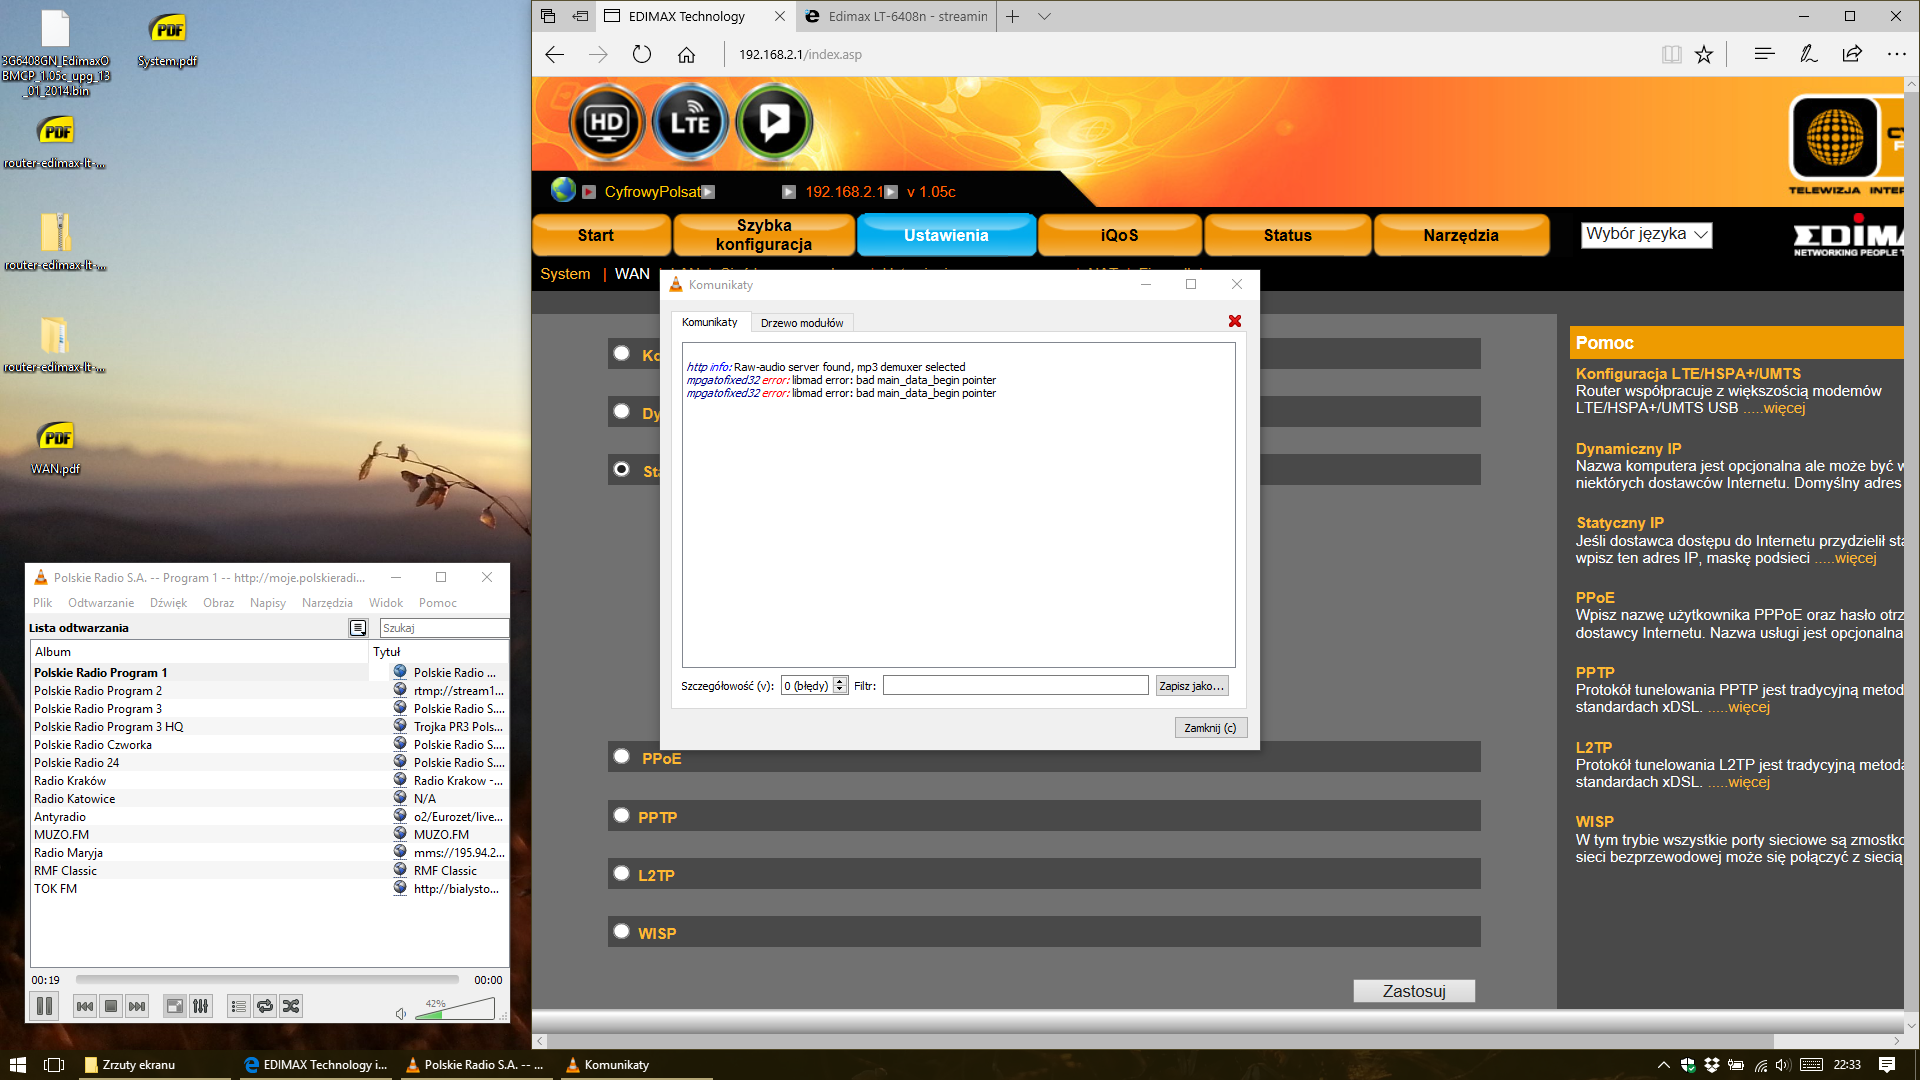Add page to favorites star icon
This screenshot has height=1080, width=1920.
[1704, 54]
